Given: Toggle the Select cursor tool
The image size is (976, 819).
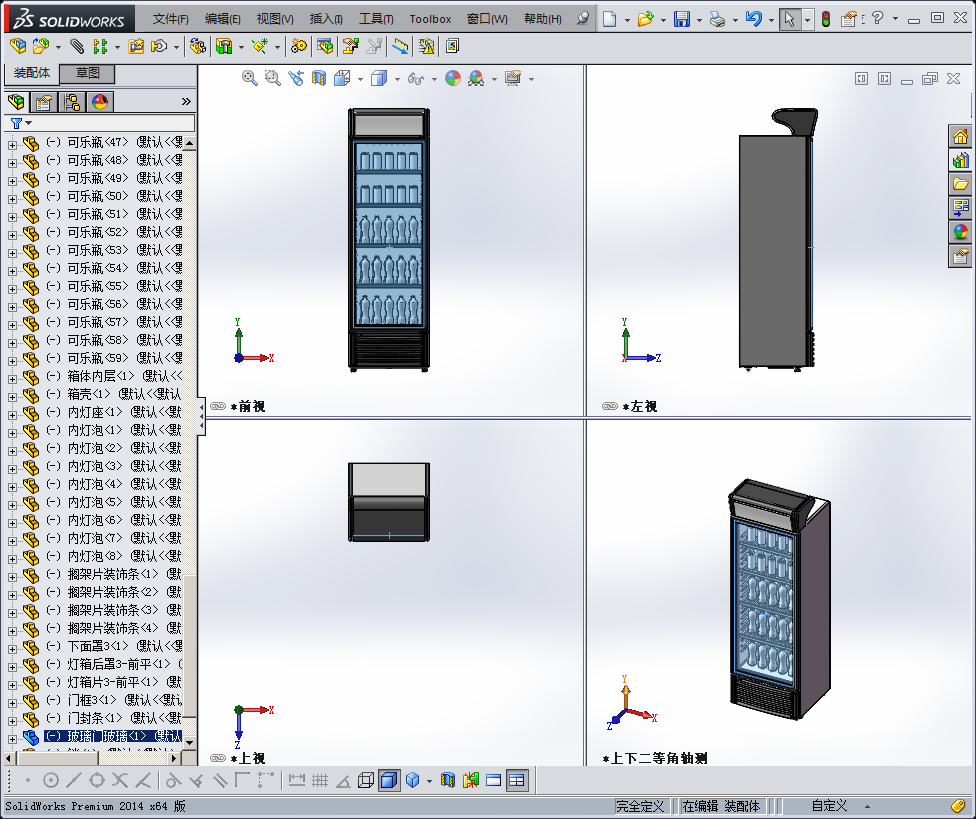Looking at the screenshot, I should pos(789,19).
